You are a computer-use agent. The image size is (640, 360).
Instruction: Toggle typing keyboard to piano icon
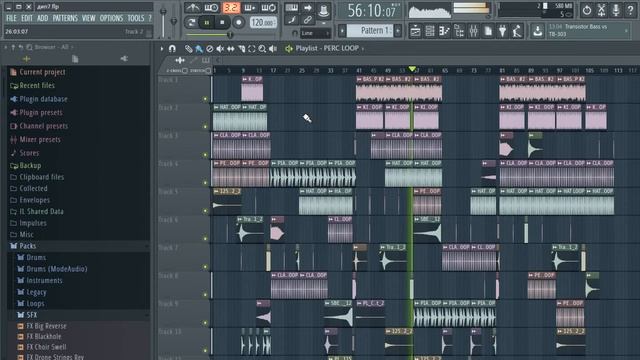pyautogui.click(x=291, y=8)
